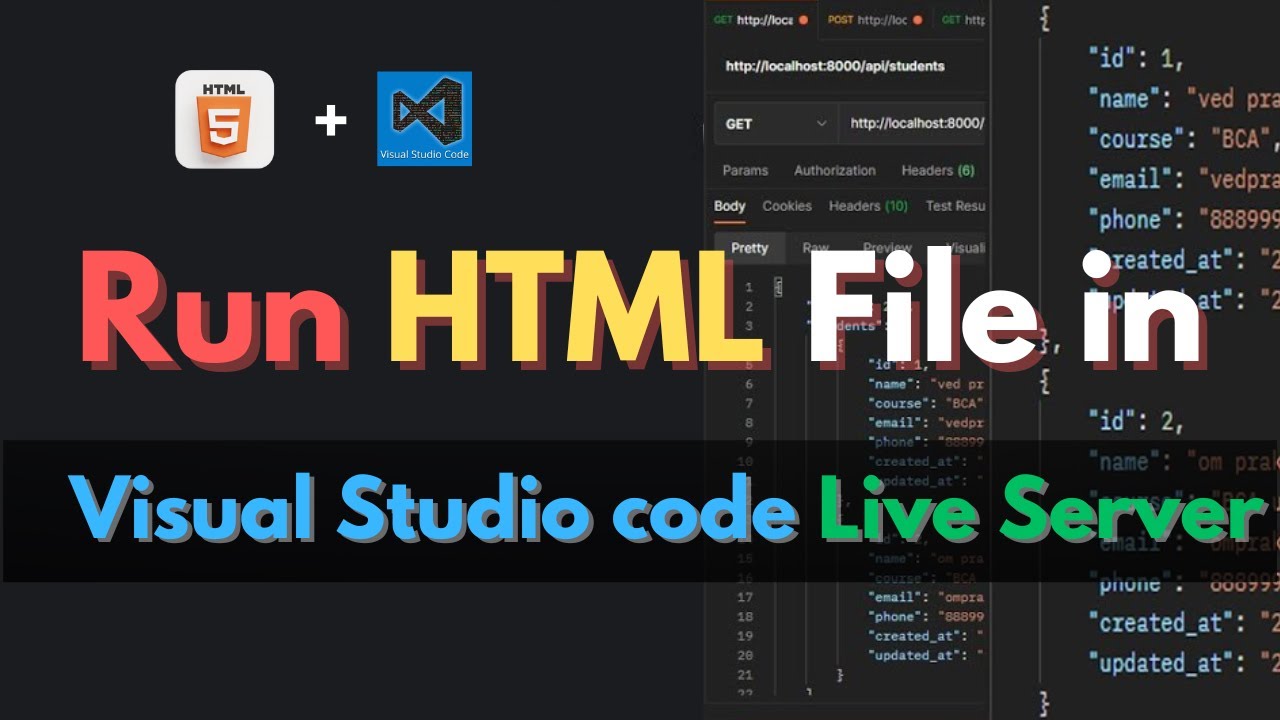
Task: Click line number 21 in Postman gutter
Action: (744, 675)
